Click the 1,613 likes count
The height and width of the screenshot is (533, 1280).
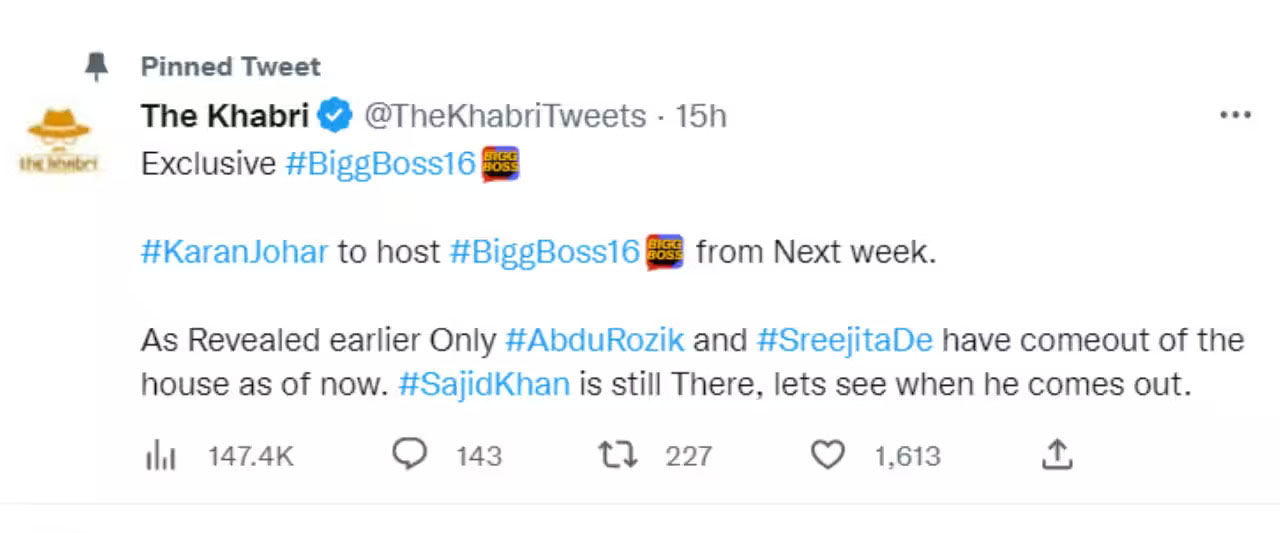pyautogui.click(x=907, y=457)
